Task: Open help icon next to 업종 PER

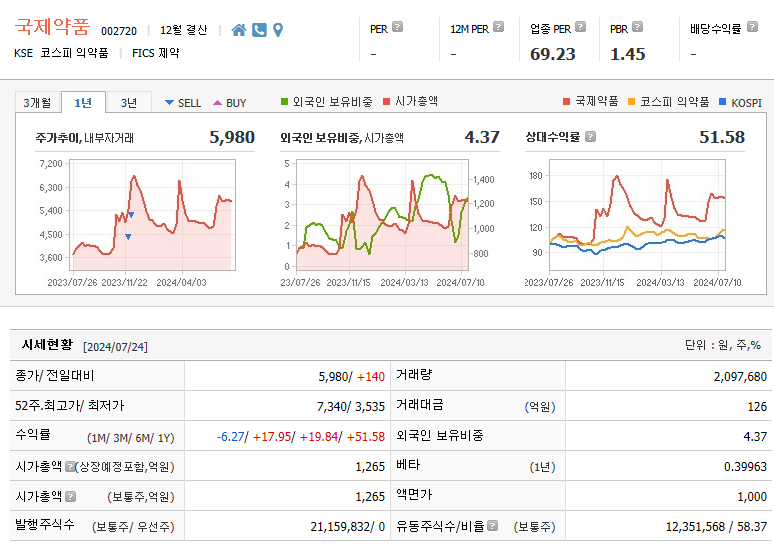Action: 581,27
